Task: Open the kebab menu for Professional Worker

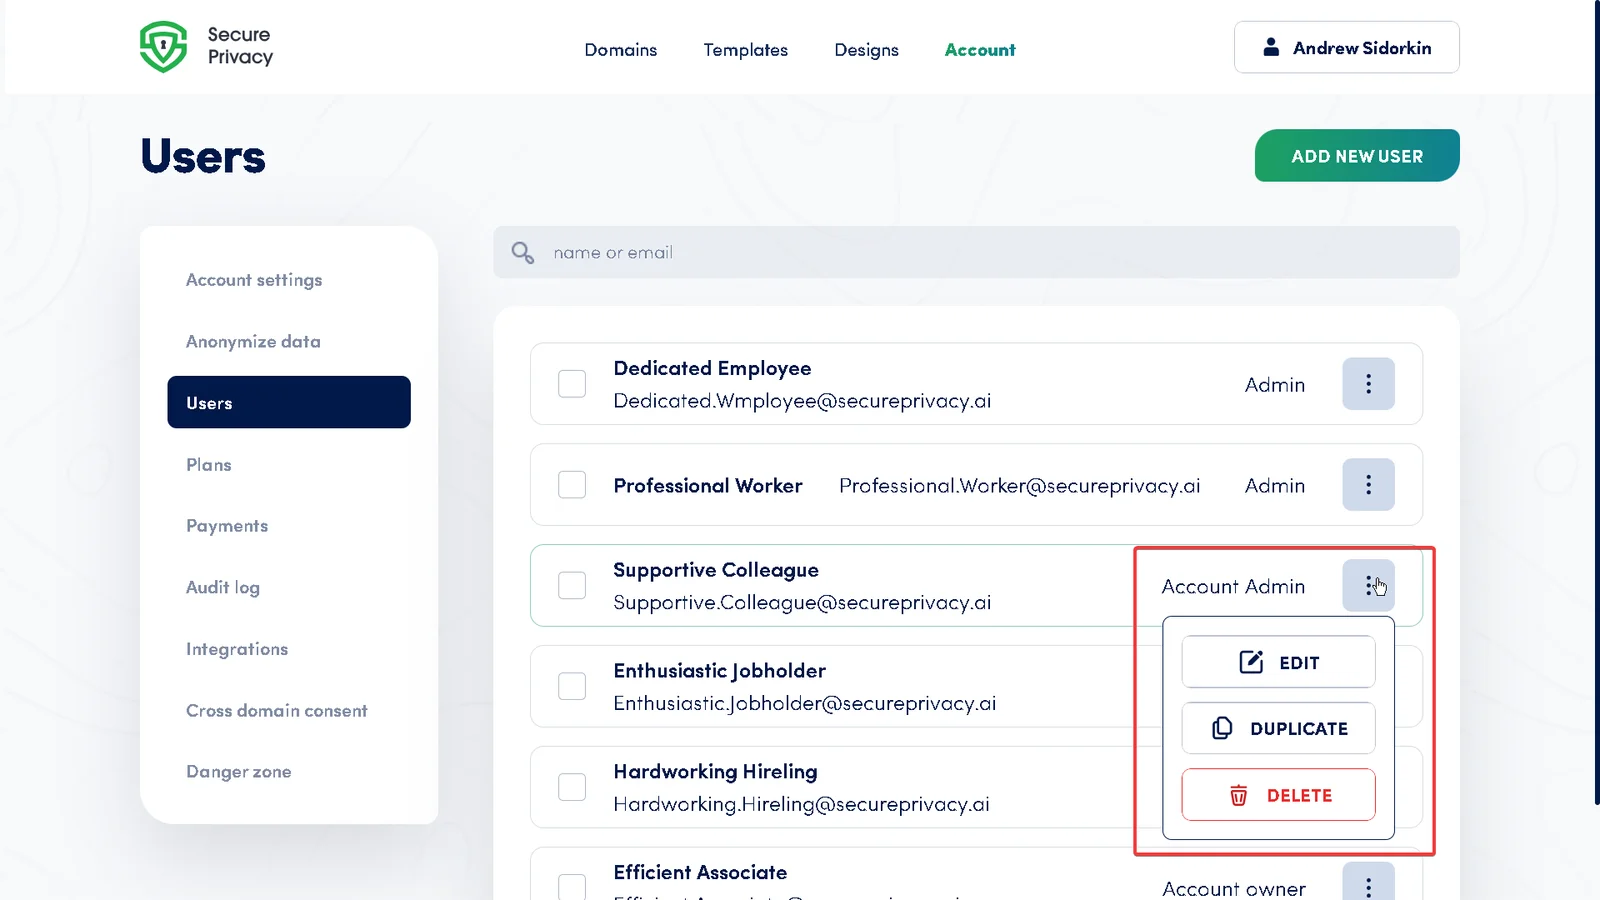Action: click(x=1369, y=484)
